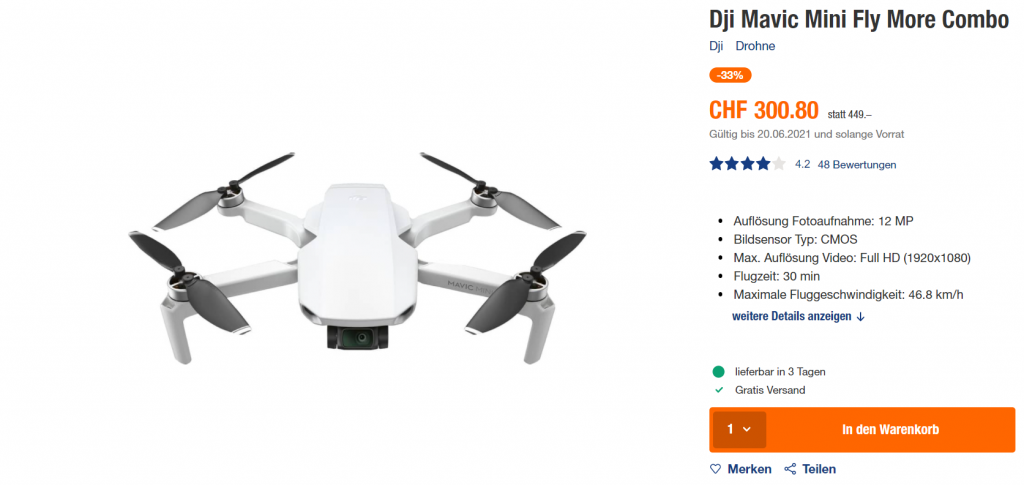Click the Mavic Mini drone product image
Image resolution: width=1024 pixels, height=485 pixels.
coord(357,260)
